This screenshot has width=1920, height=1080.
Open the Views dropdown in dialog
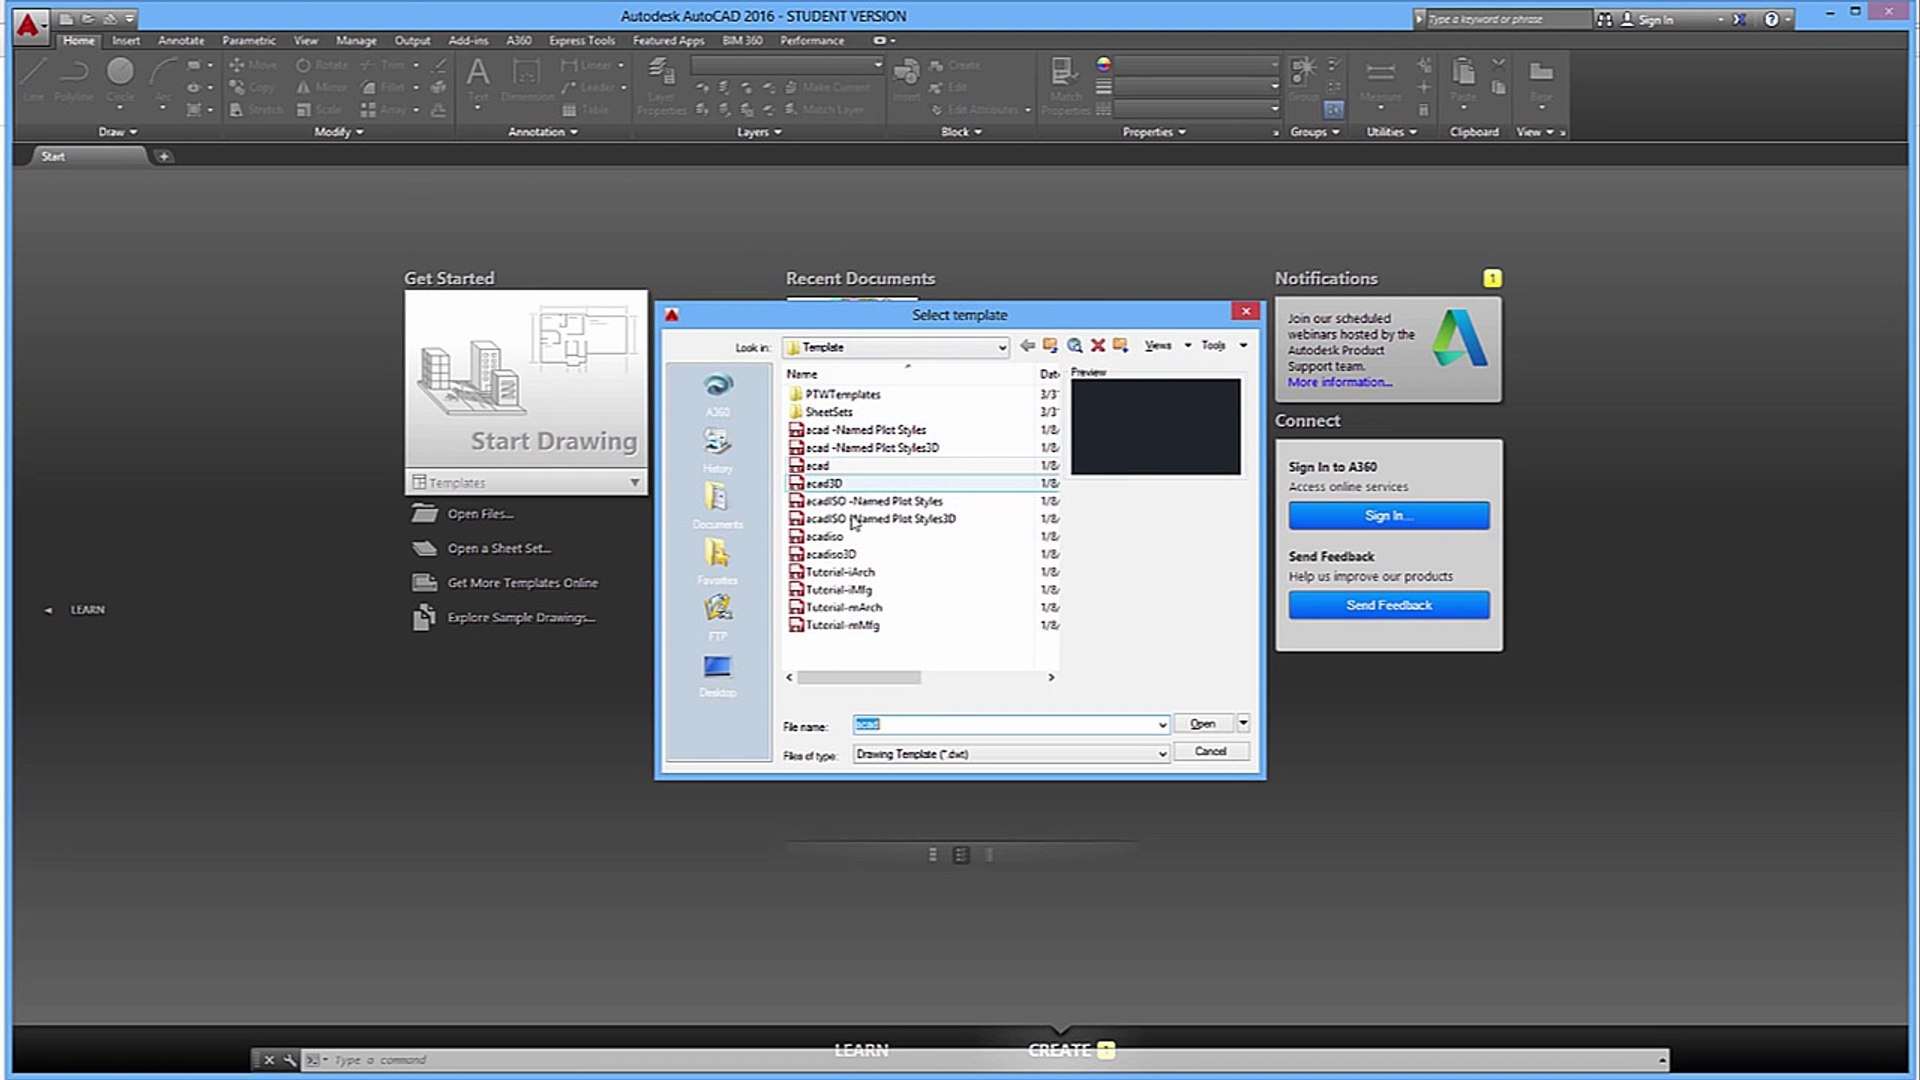tap(1167, 345)
